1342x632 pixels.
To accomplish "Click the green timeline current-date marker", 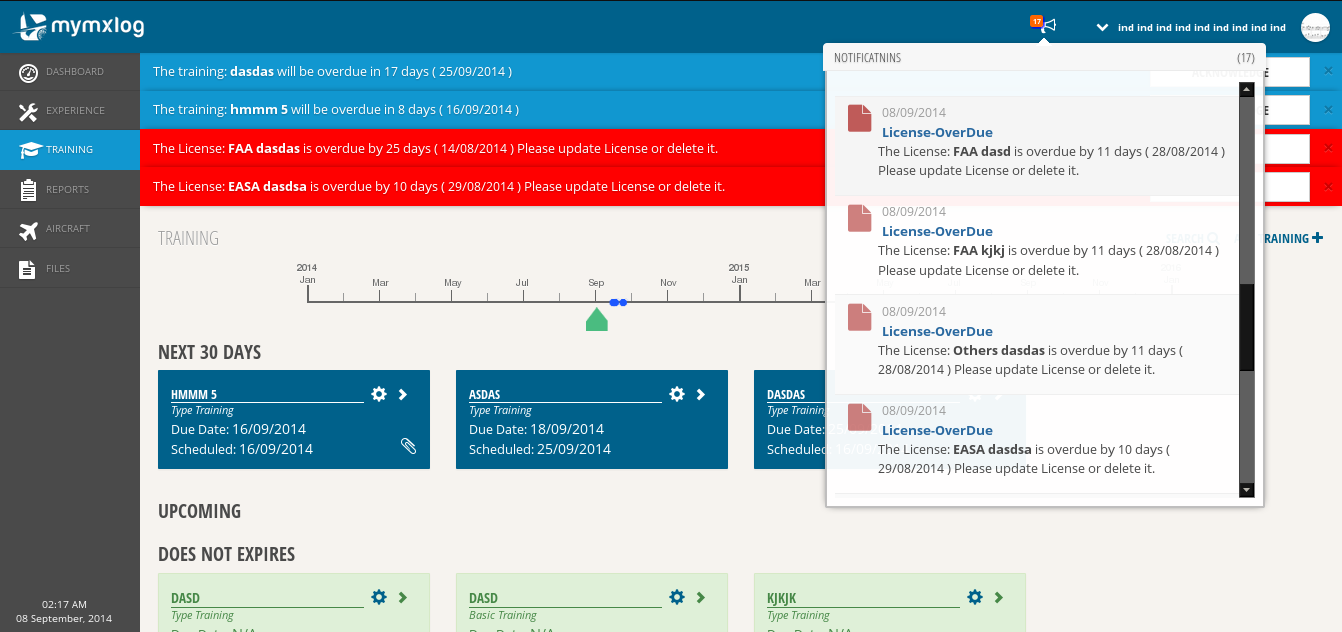I will click(x=596, y=320).
